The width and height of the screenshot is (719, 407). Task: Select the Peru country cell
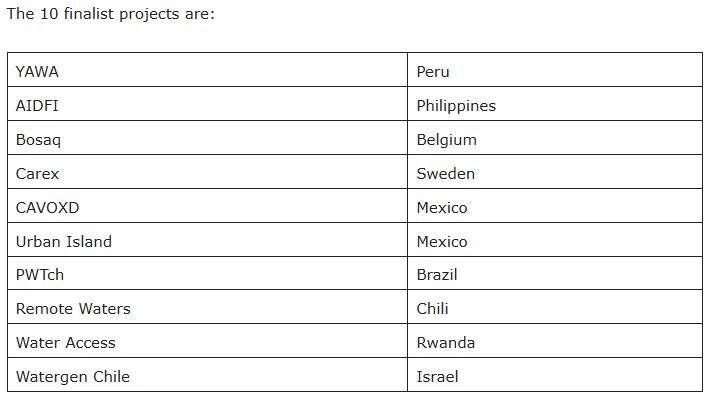555,70
